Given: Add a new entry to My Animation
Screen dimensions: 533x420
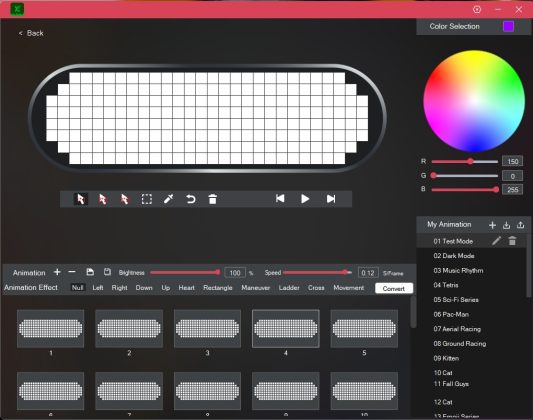Looking at the screenshot, I should tap(492, 225).
